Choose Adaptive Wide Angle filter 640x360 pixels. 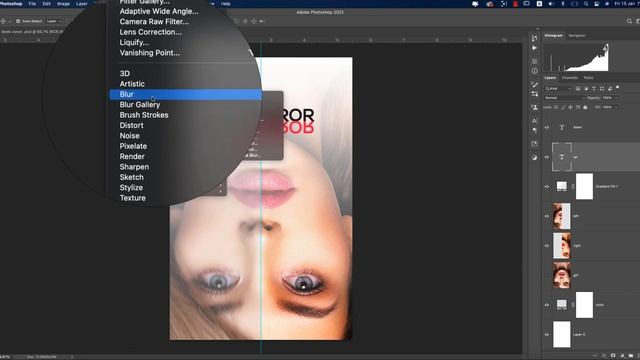click(x=159, y=11)
